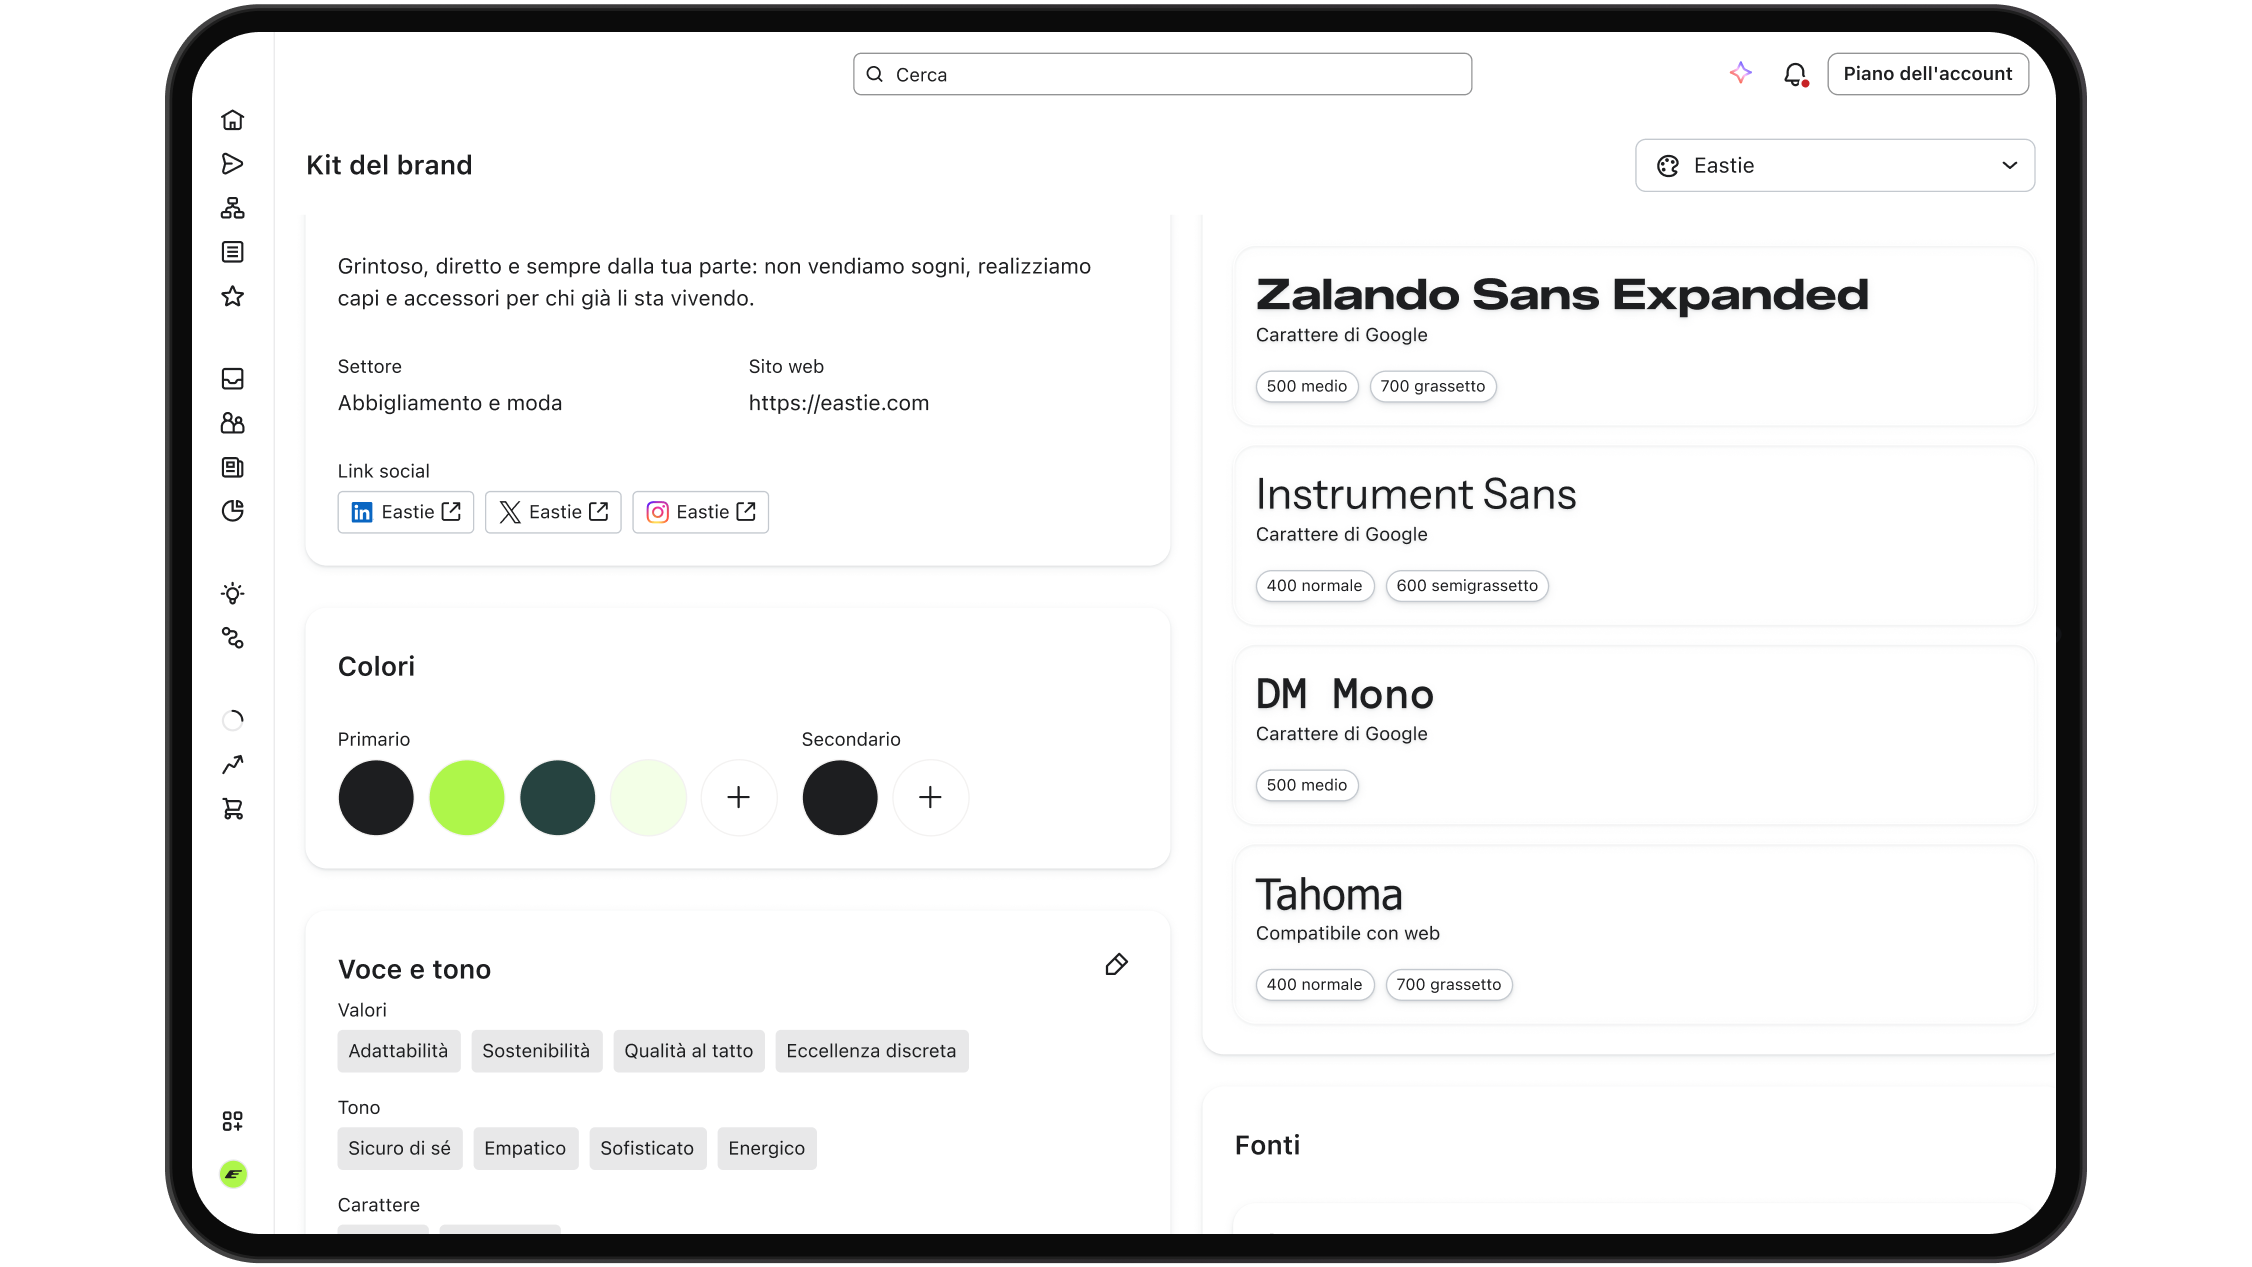Click the list document icon in sidebar
Image resolution: width=2252 pixels, height=1267 pixels.
click(232, 252)
